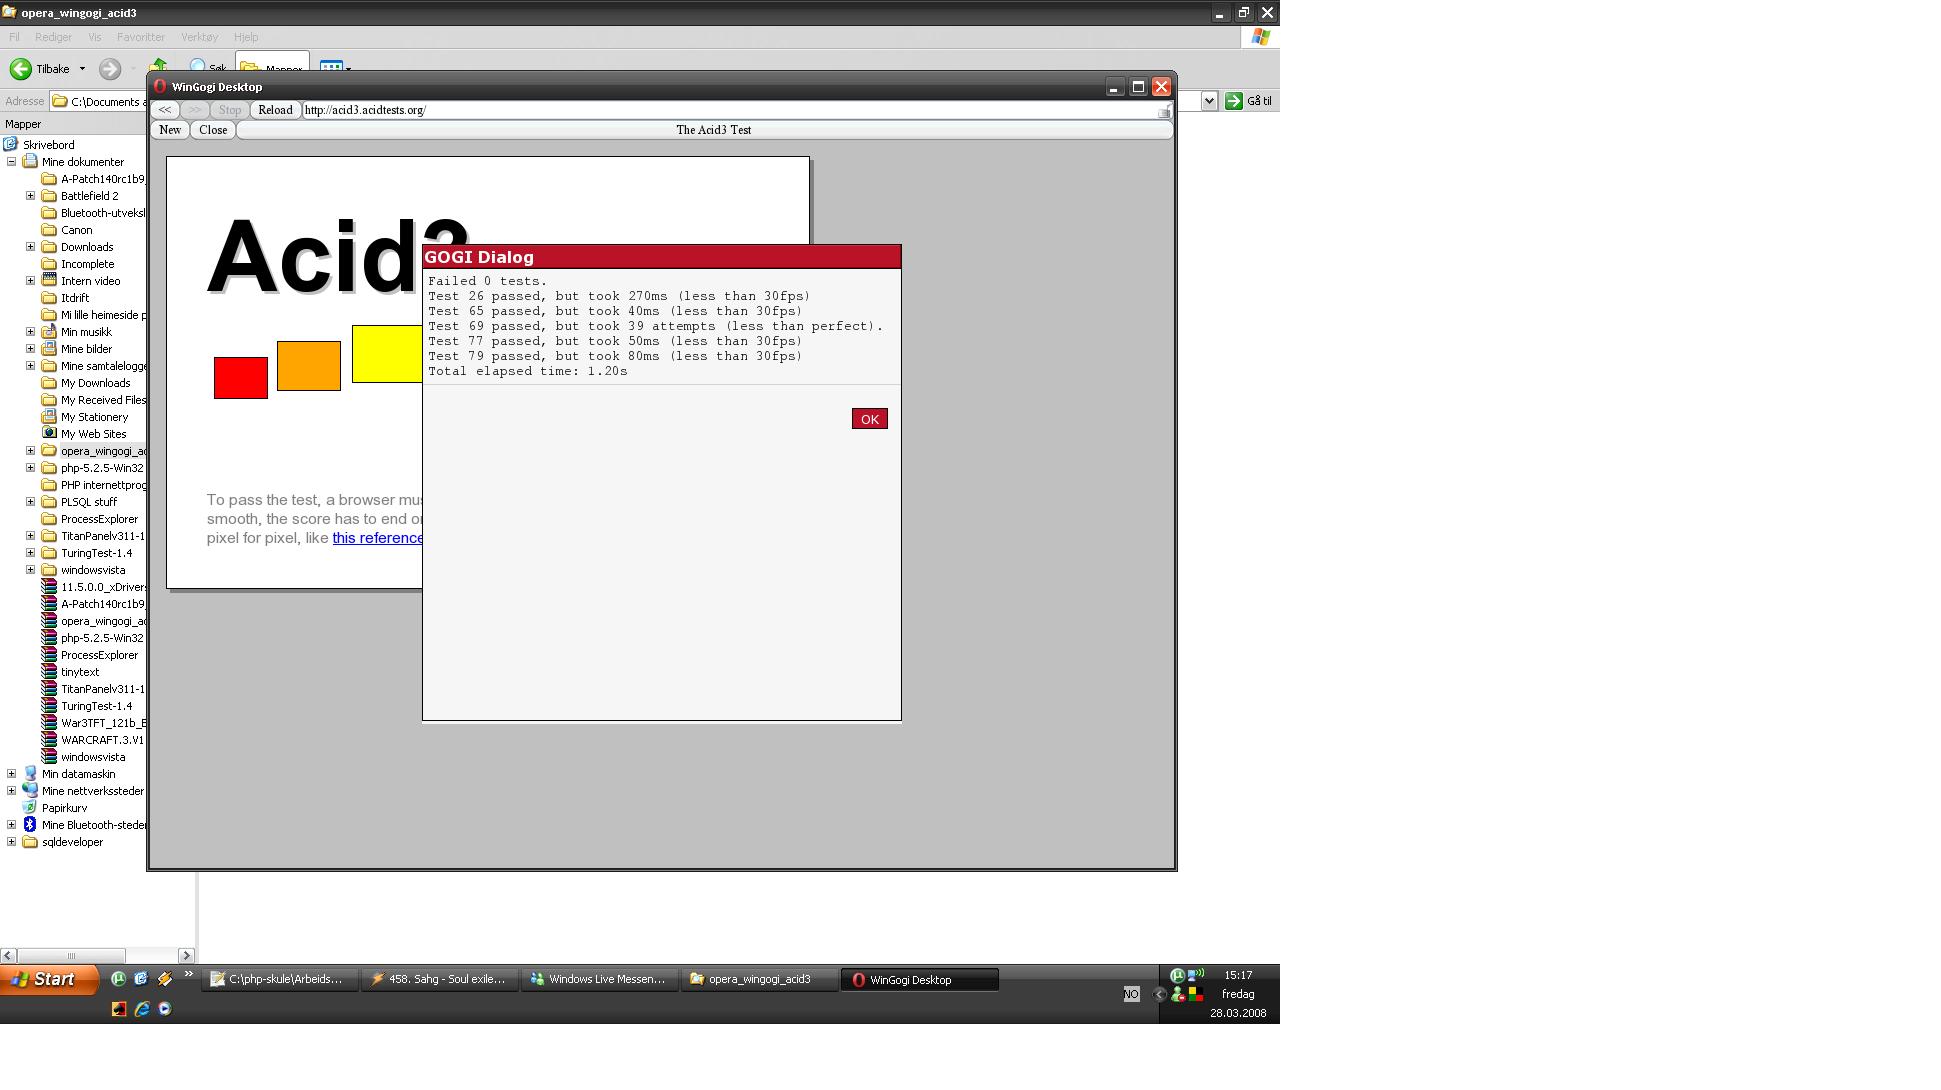The image size is (1941, 1090).
Task: Open the Favoritter menu in Explorer
Action: point(141,37)
